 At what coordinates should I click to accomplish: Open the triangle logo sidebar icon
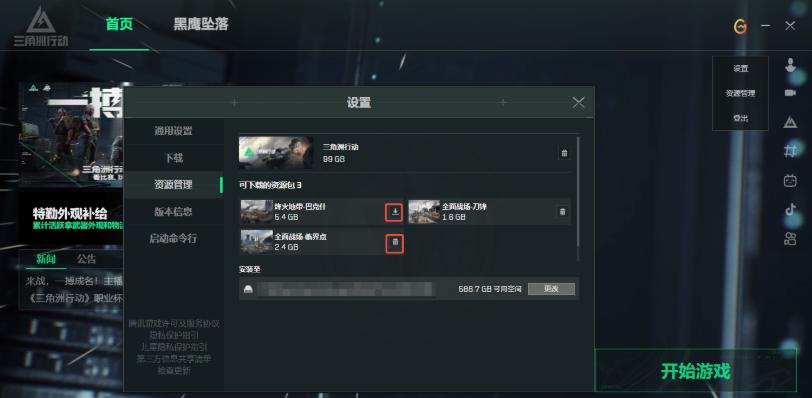[790, 122]
